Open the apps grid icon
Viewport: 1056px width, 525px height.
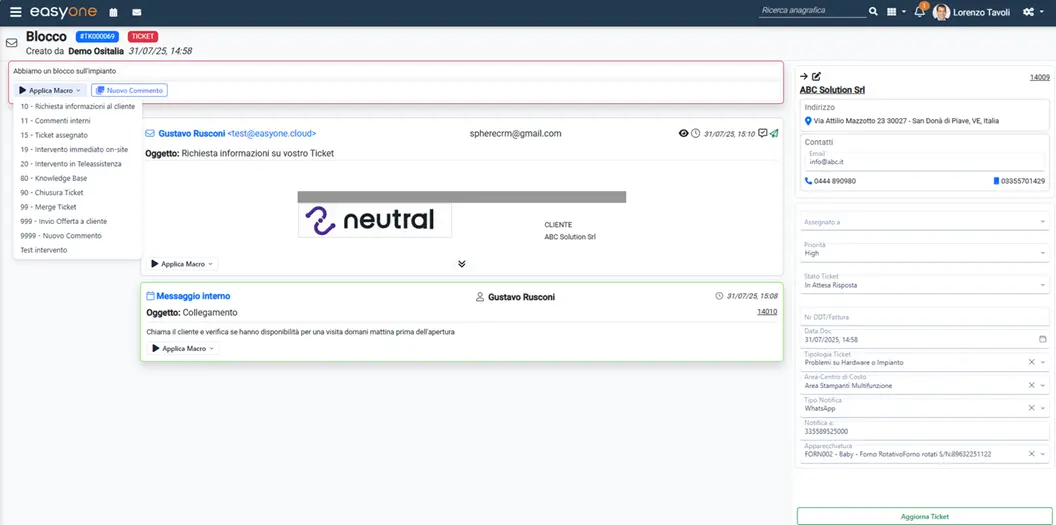coord(892,12)
